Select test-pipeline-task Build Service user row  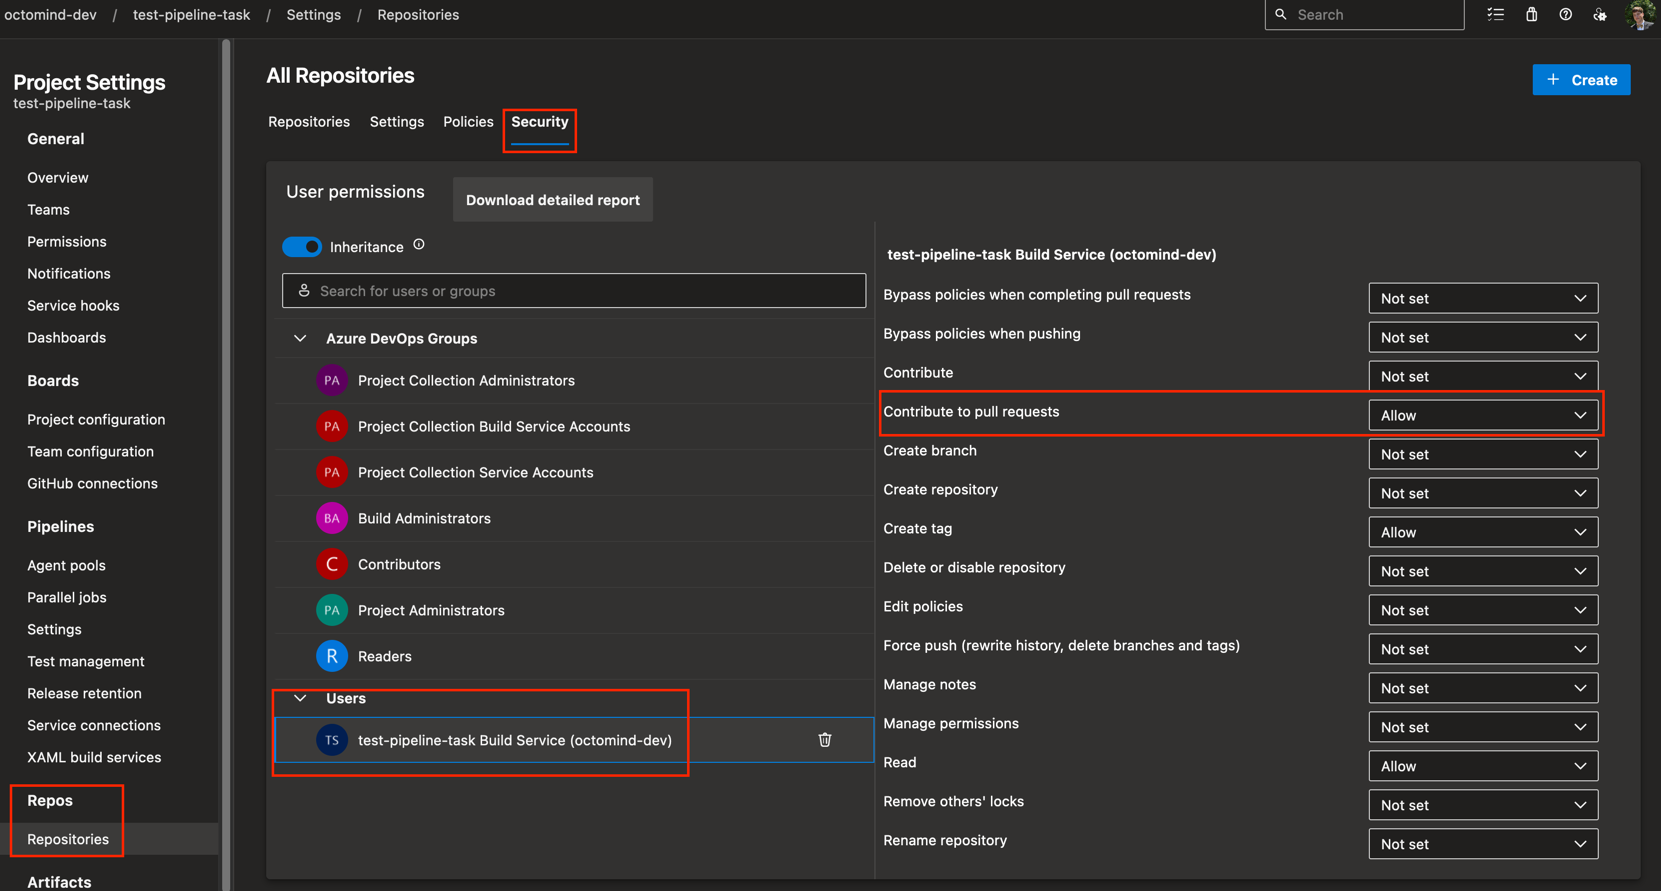pyautogui.click(x=574, y=740)
